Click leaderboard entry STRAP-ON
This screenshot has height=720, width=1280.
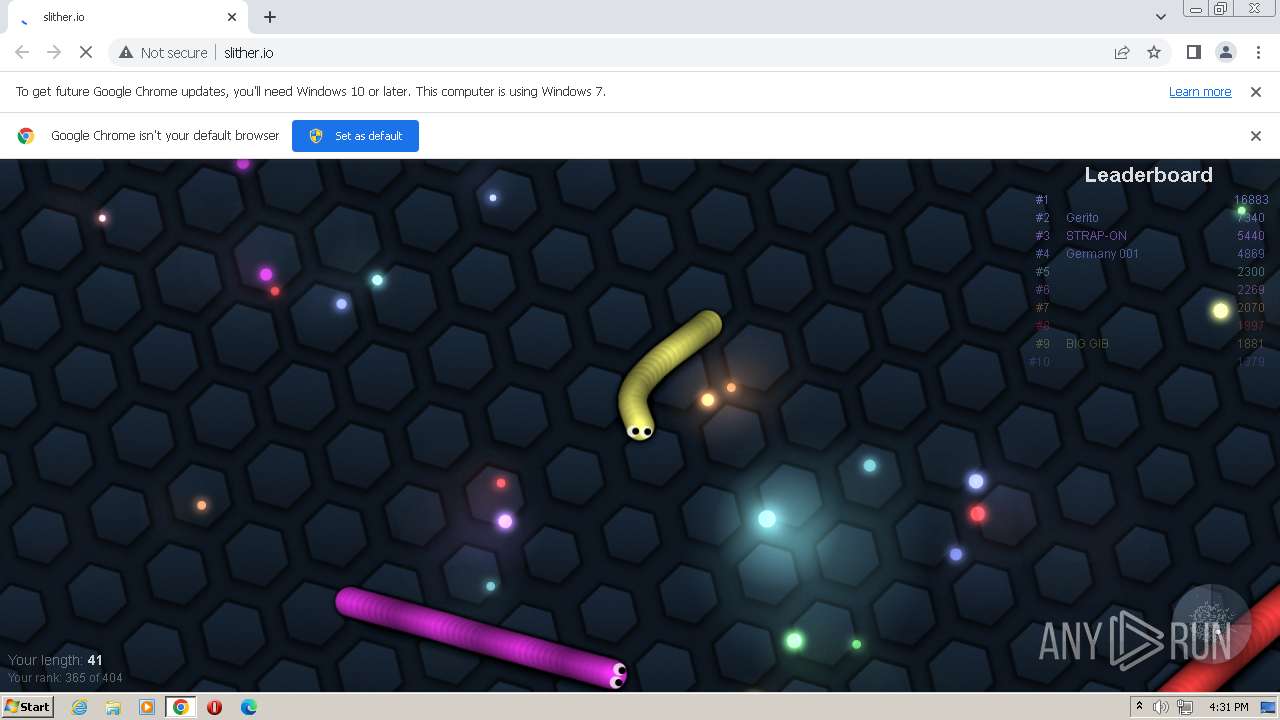[x=1096, y=236]
